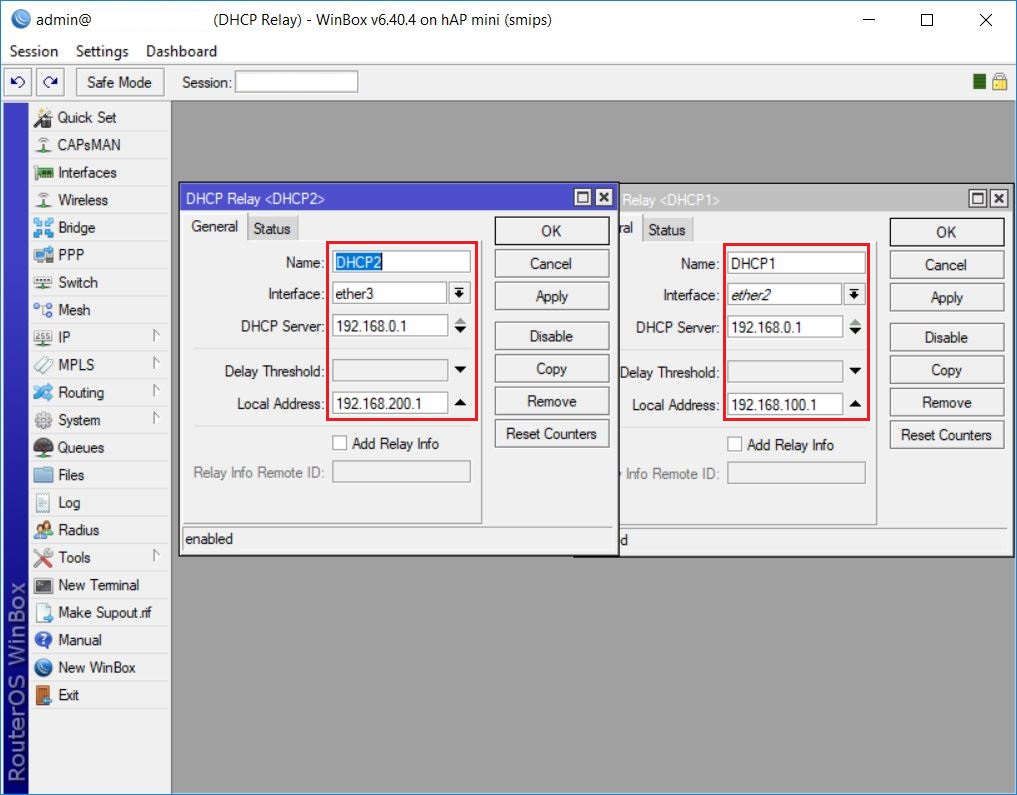Click the Name field containing DHCP1
This screenshot has width=1017, height=795.
[796, 263]
